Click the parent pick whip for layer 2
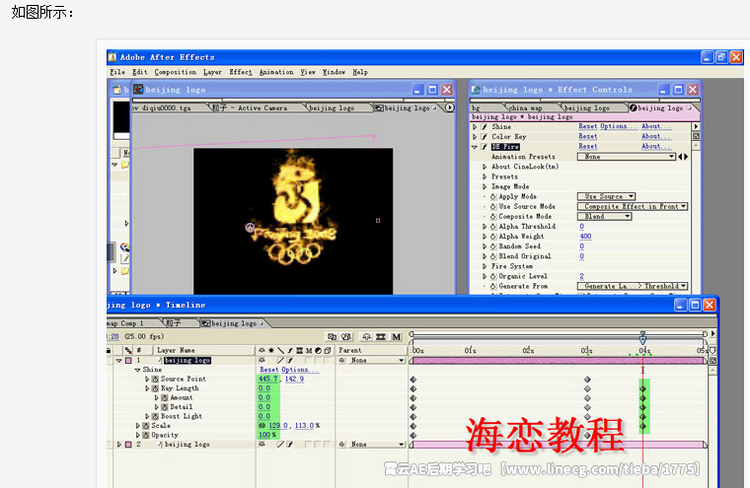The width and height of the screenshot is (750, 488). coord(342,444)
